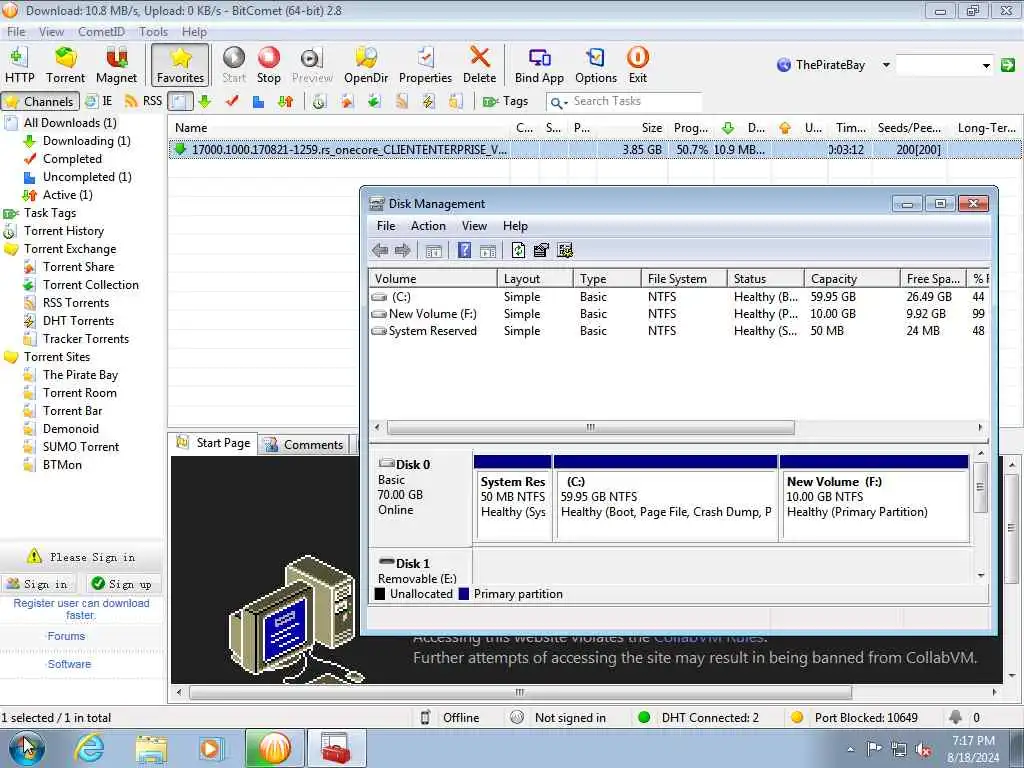Click the green search go button
The height and width of the screenshot is (768, 1024).
click(x=1008, y=65)
